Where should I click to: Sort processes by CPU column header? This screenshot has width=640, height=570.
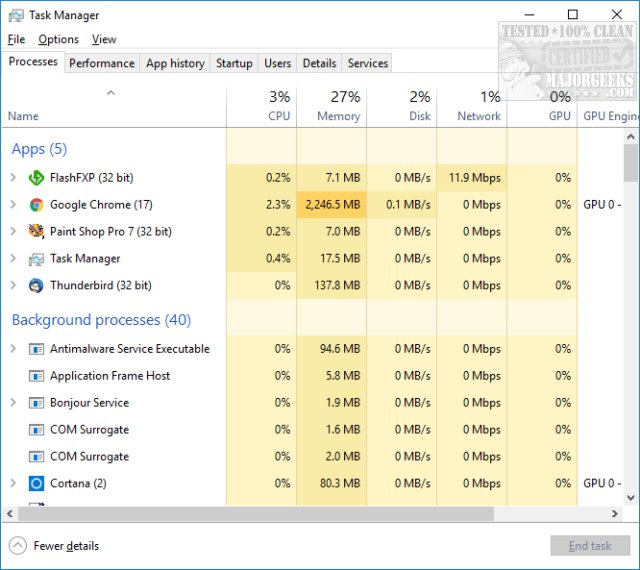262,106
